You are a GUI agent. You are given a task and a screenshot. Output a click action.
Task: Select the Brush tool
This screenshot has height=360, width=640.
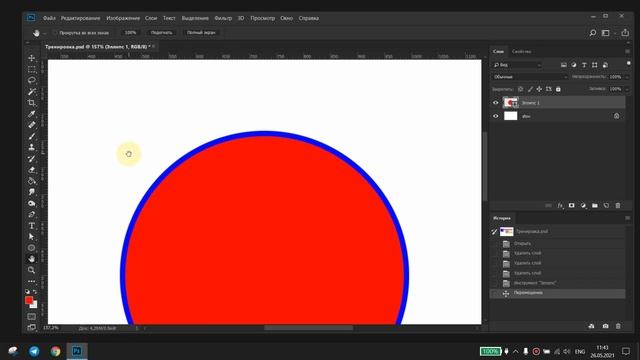[31, 136]
